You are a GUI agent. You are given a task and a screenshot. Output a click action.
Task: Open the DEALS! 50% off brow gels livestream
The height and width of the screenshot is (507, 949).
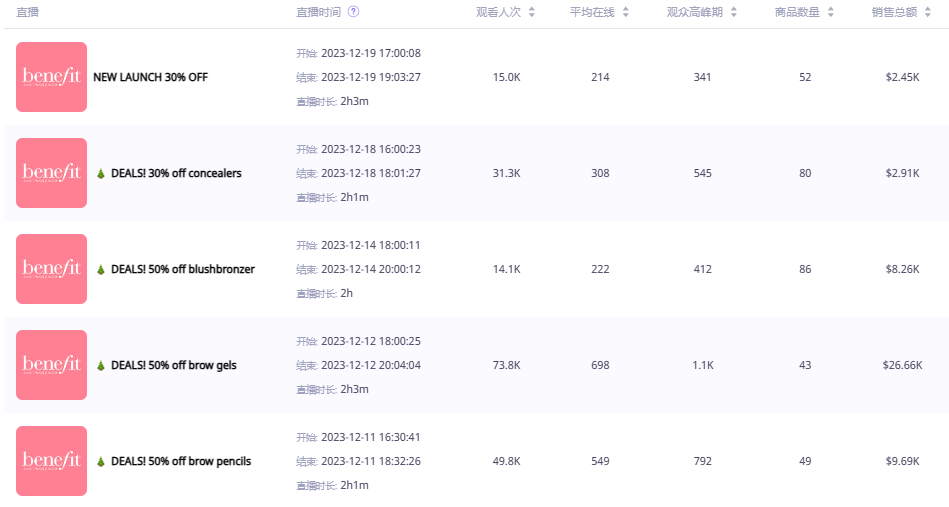click(174, 365)
